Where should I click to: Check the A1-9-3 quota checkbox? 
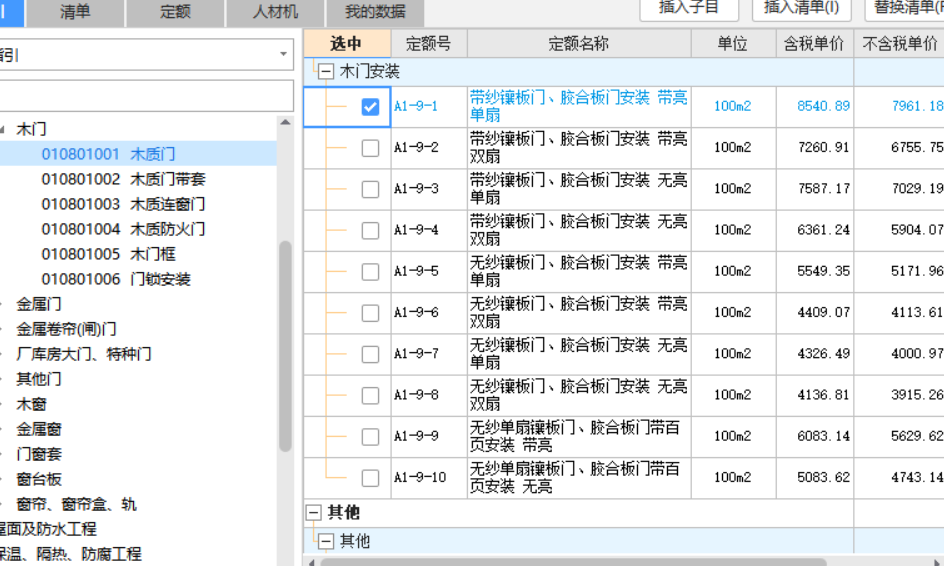(x=370, y=189)
